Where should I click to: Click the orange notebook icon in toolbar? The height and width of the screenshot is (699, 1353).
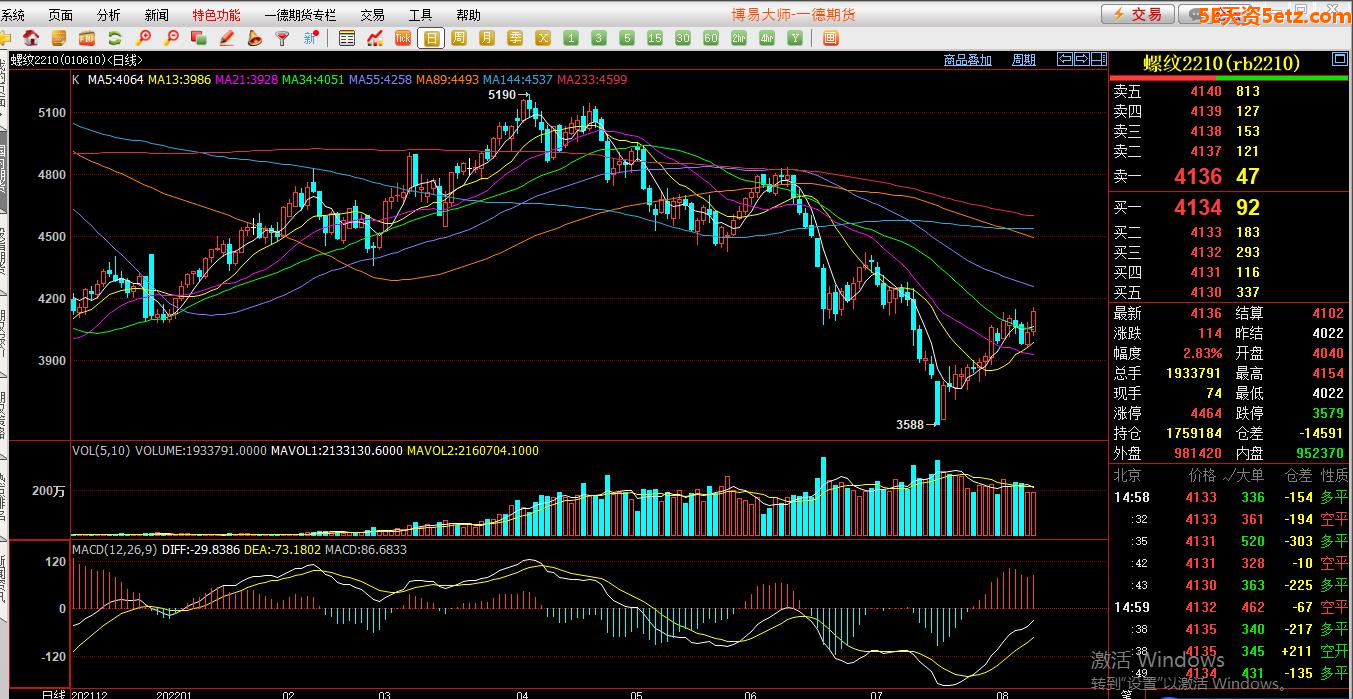pyautogui.click(x=59, y=38)
